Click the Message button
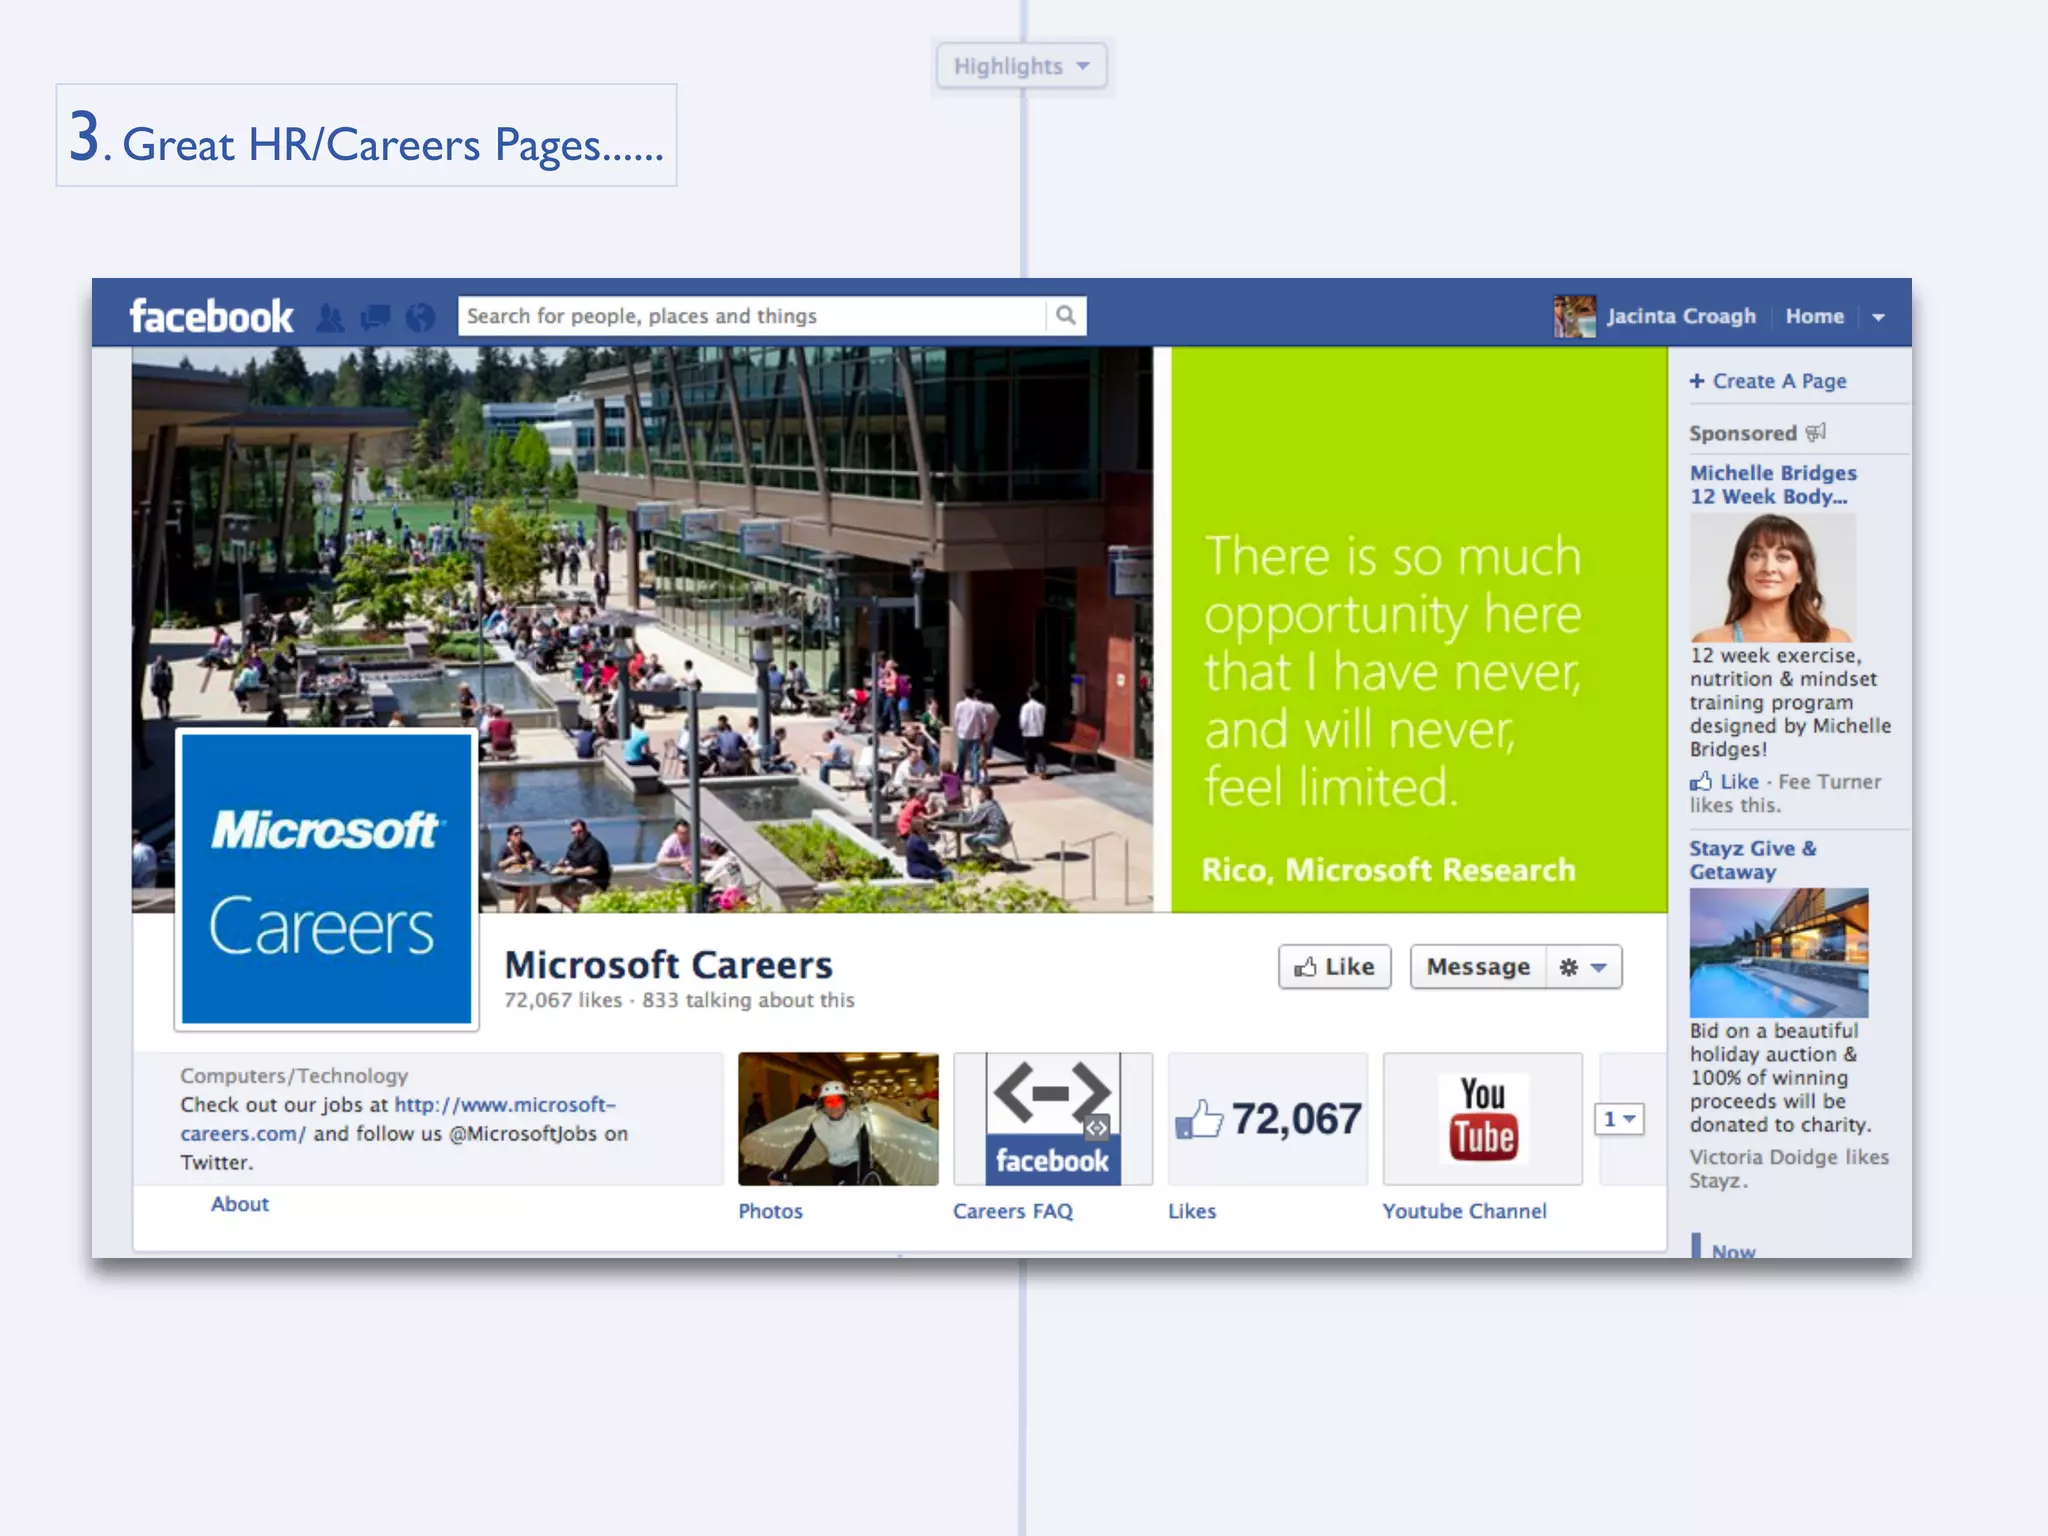2048x1536 pixels. [x=1478, y=967]
